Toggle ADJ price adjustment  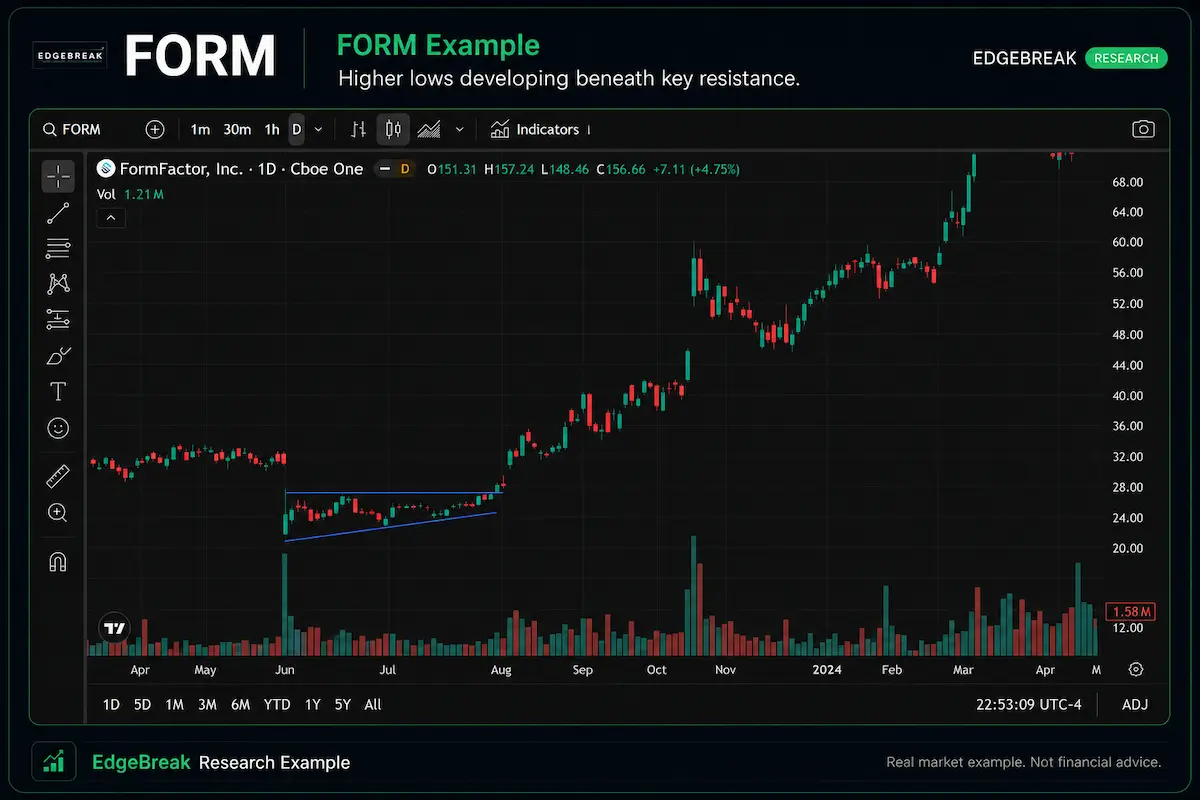pos(1135,704)
